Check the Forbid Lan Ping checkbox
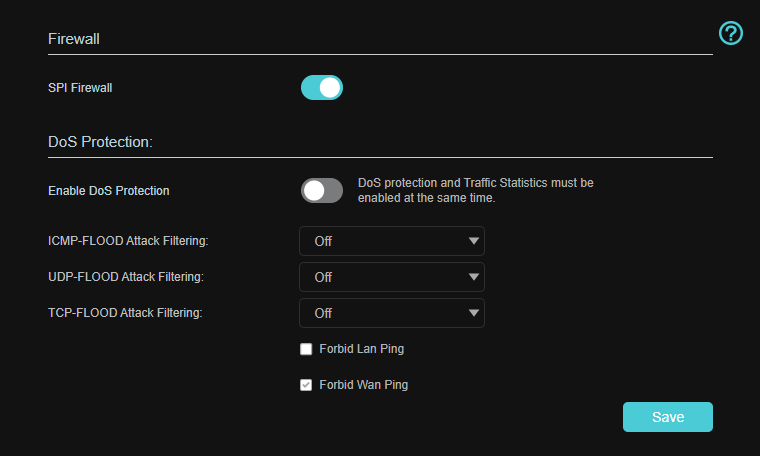The height and width of the screenshot is (456, 760). (306, 349)
